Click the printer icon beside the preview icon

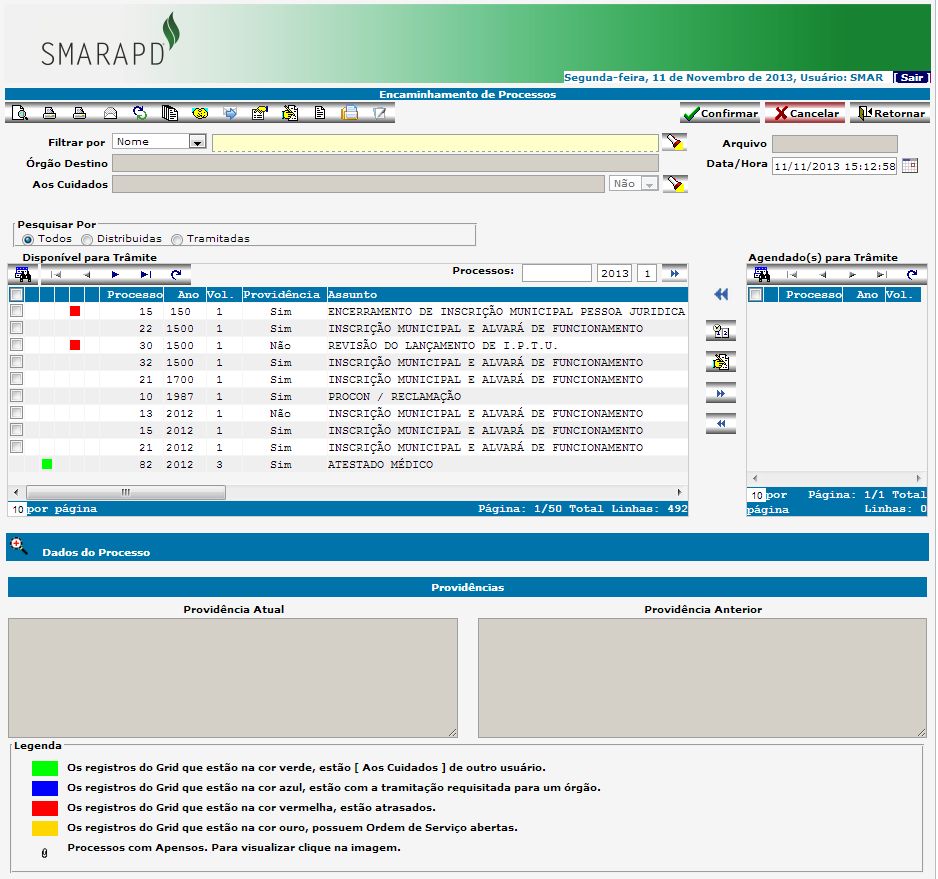click(x=50, y=112)
